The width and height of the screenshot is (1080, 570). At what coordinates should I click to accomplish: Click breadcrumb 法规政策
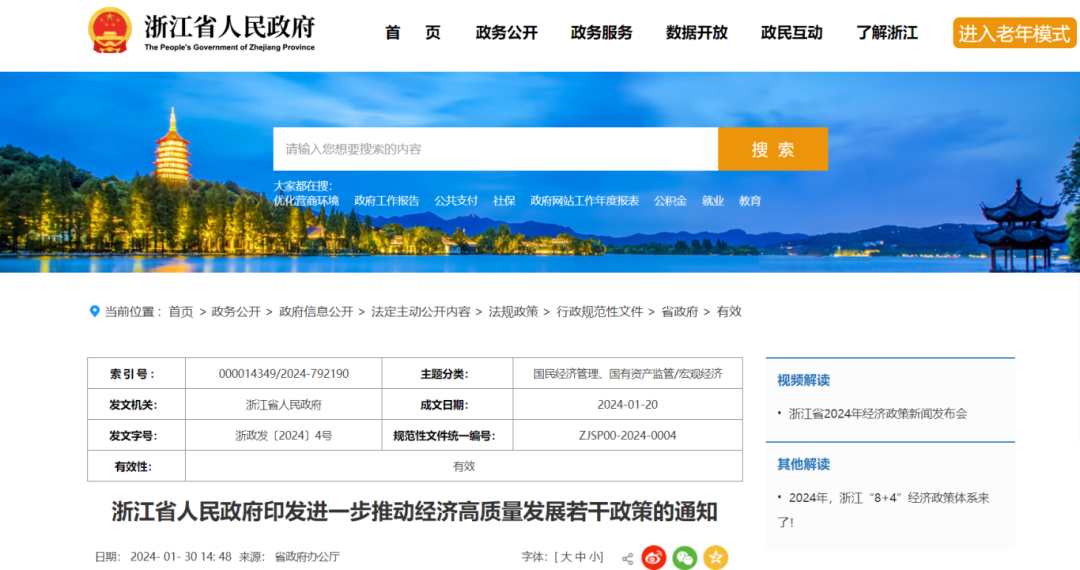513,311
